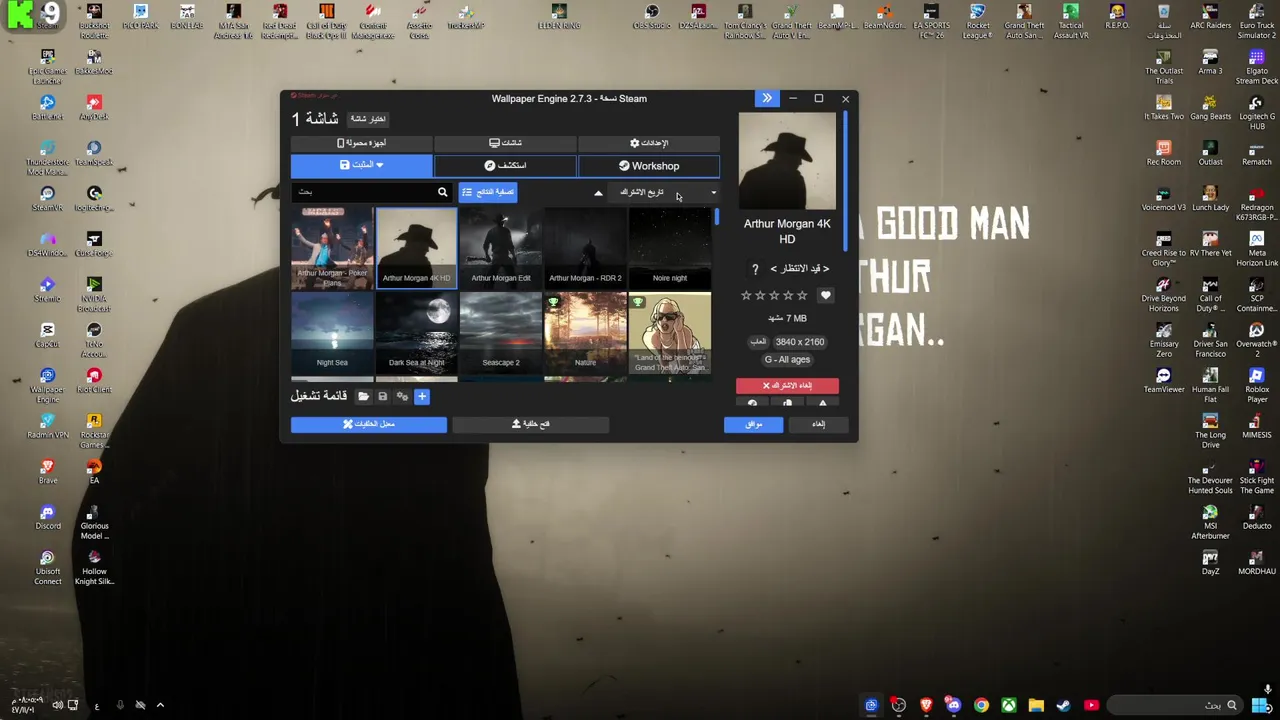Click the red unsubscribe button
The image size is (1280, 720).
(787, 385)
